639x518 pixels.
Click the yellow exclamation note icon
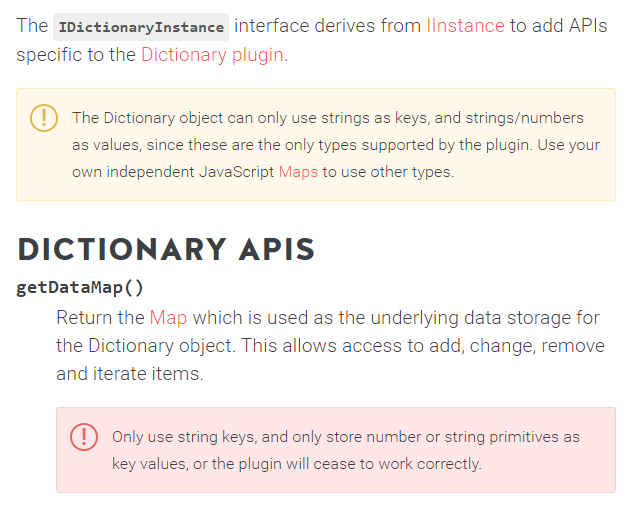44,118
